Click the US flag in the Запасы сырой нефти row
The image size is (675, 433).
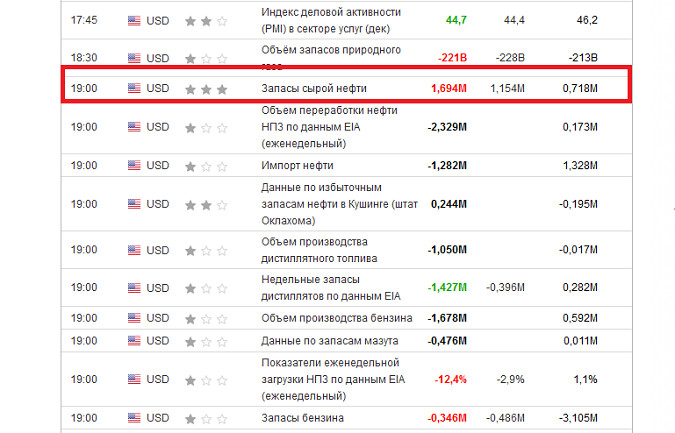point(134,89)
